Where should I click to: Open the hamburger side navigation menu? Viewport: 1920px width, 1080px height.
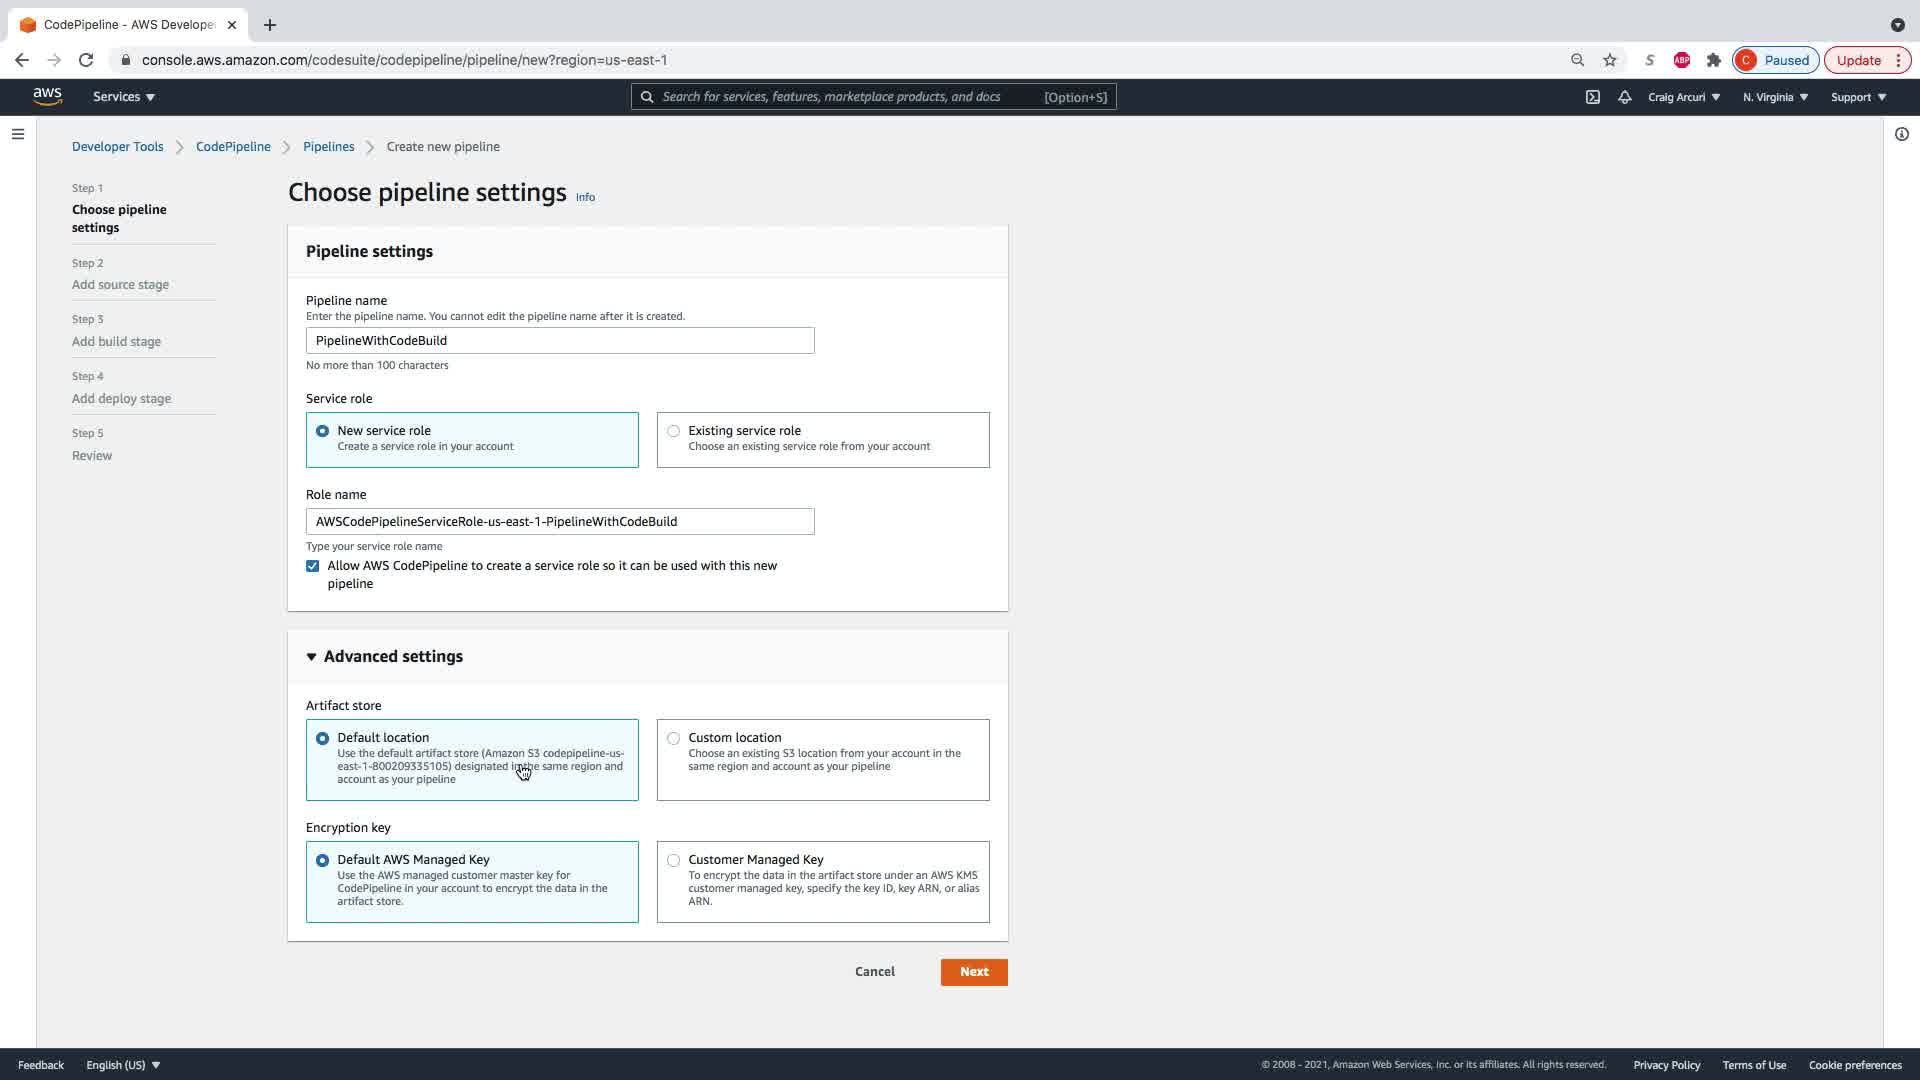pos(18,134)
